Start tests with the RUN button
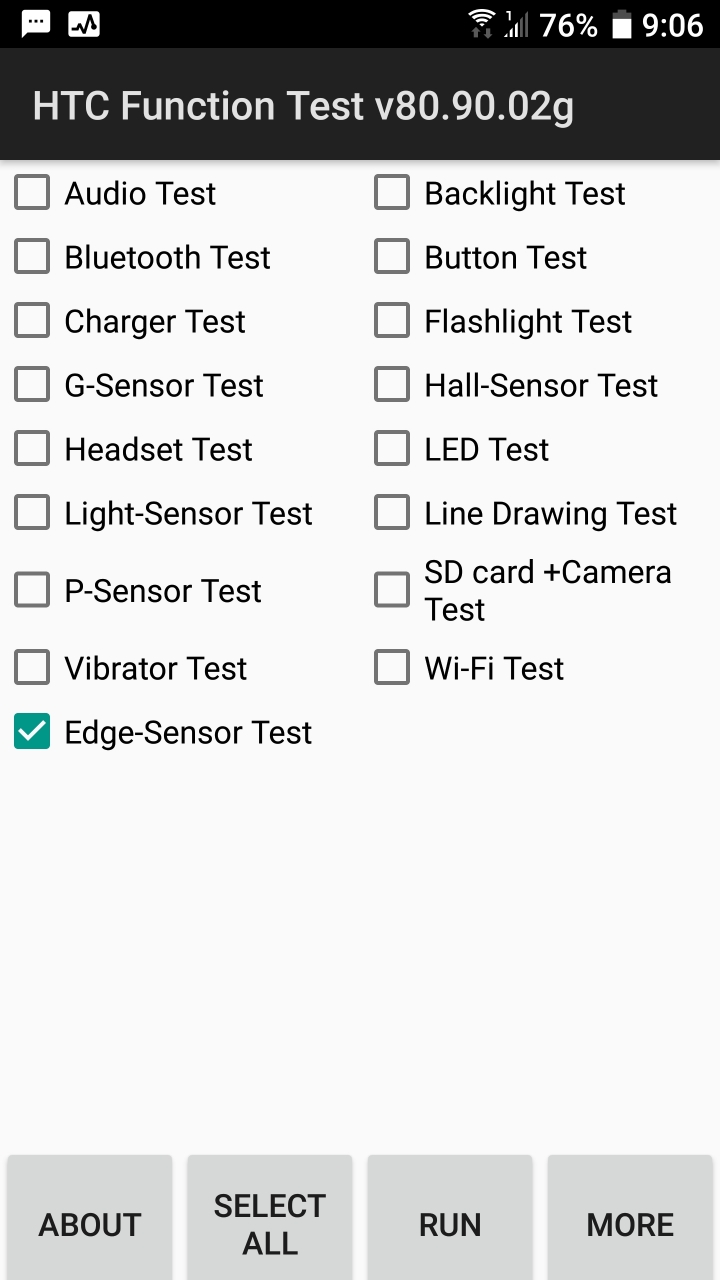The image size is (720, 1280). click(x=450, y=1219)
